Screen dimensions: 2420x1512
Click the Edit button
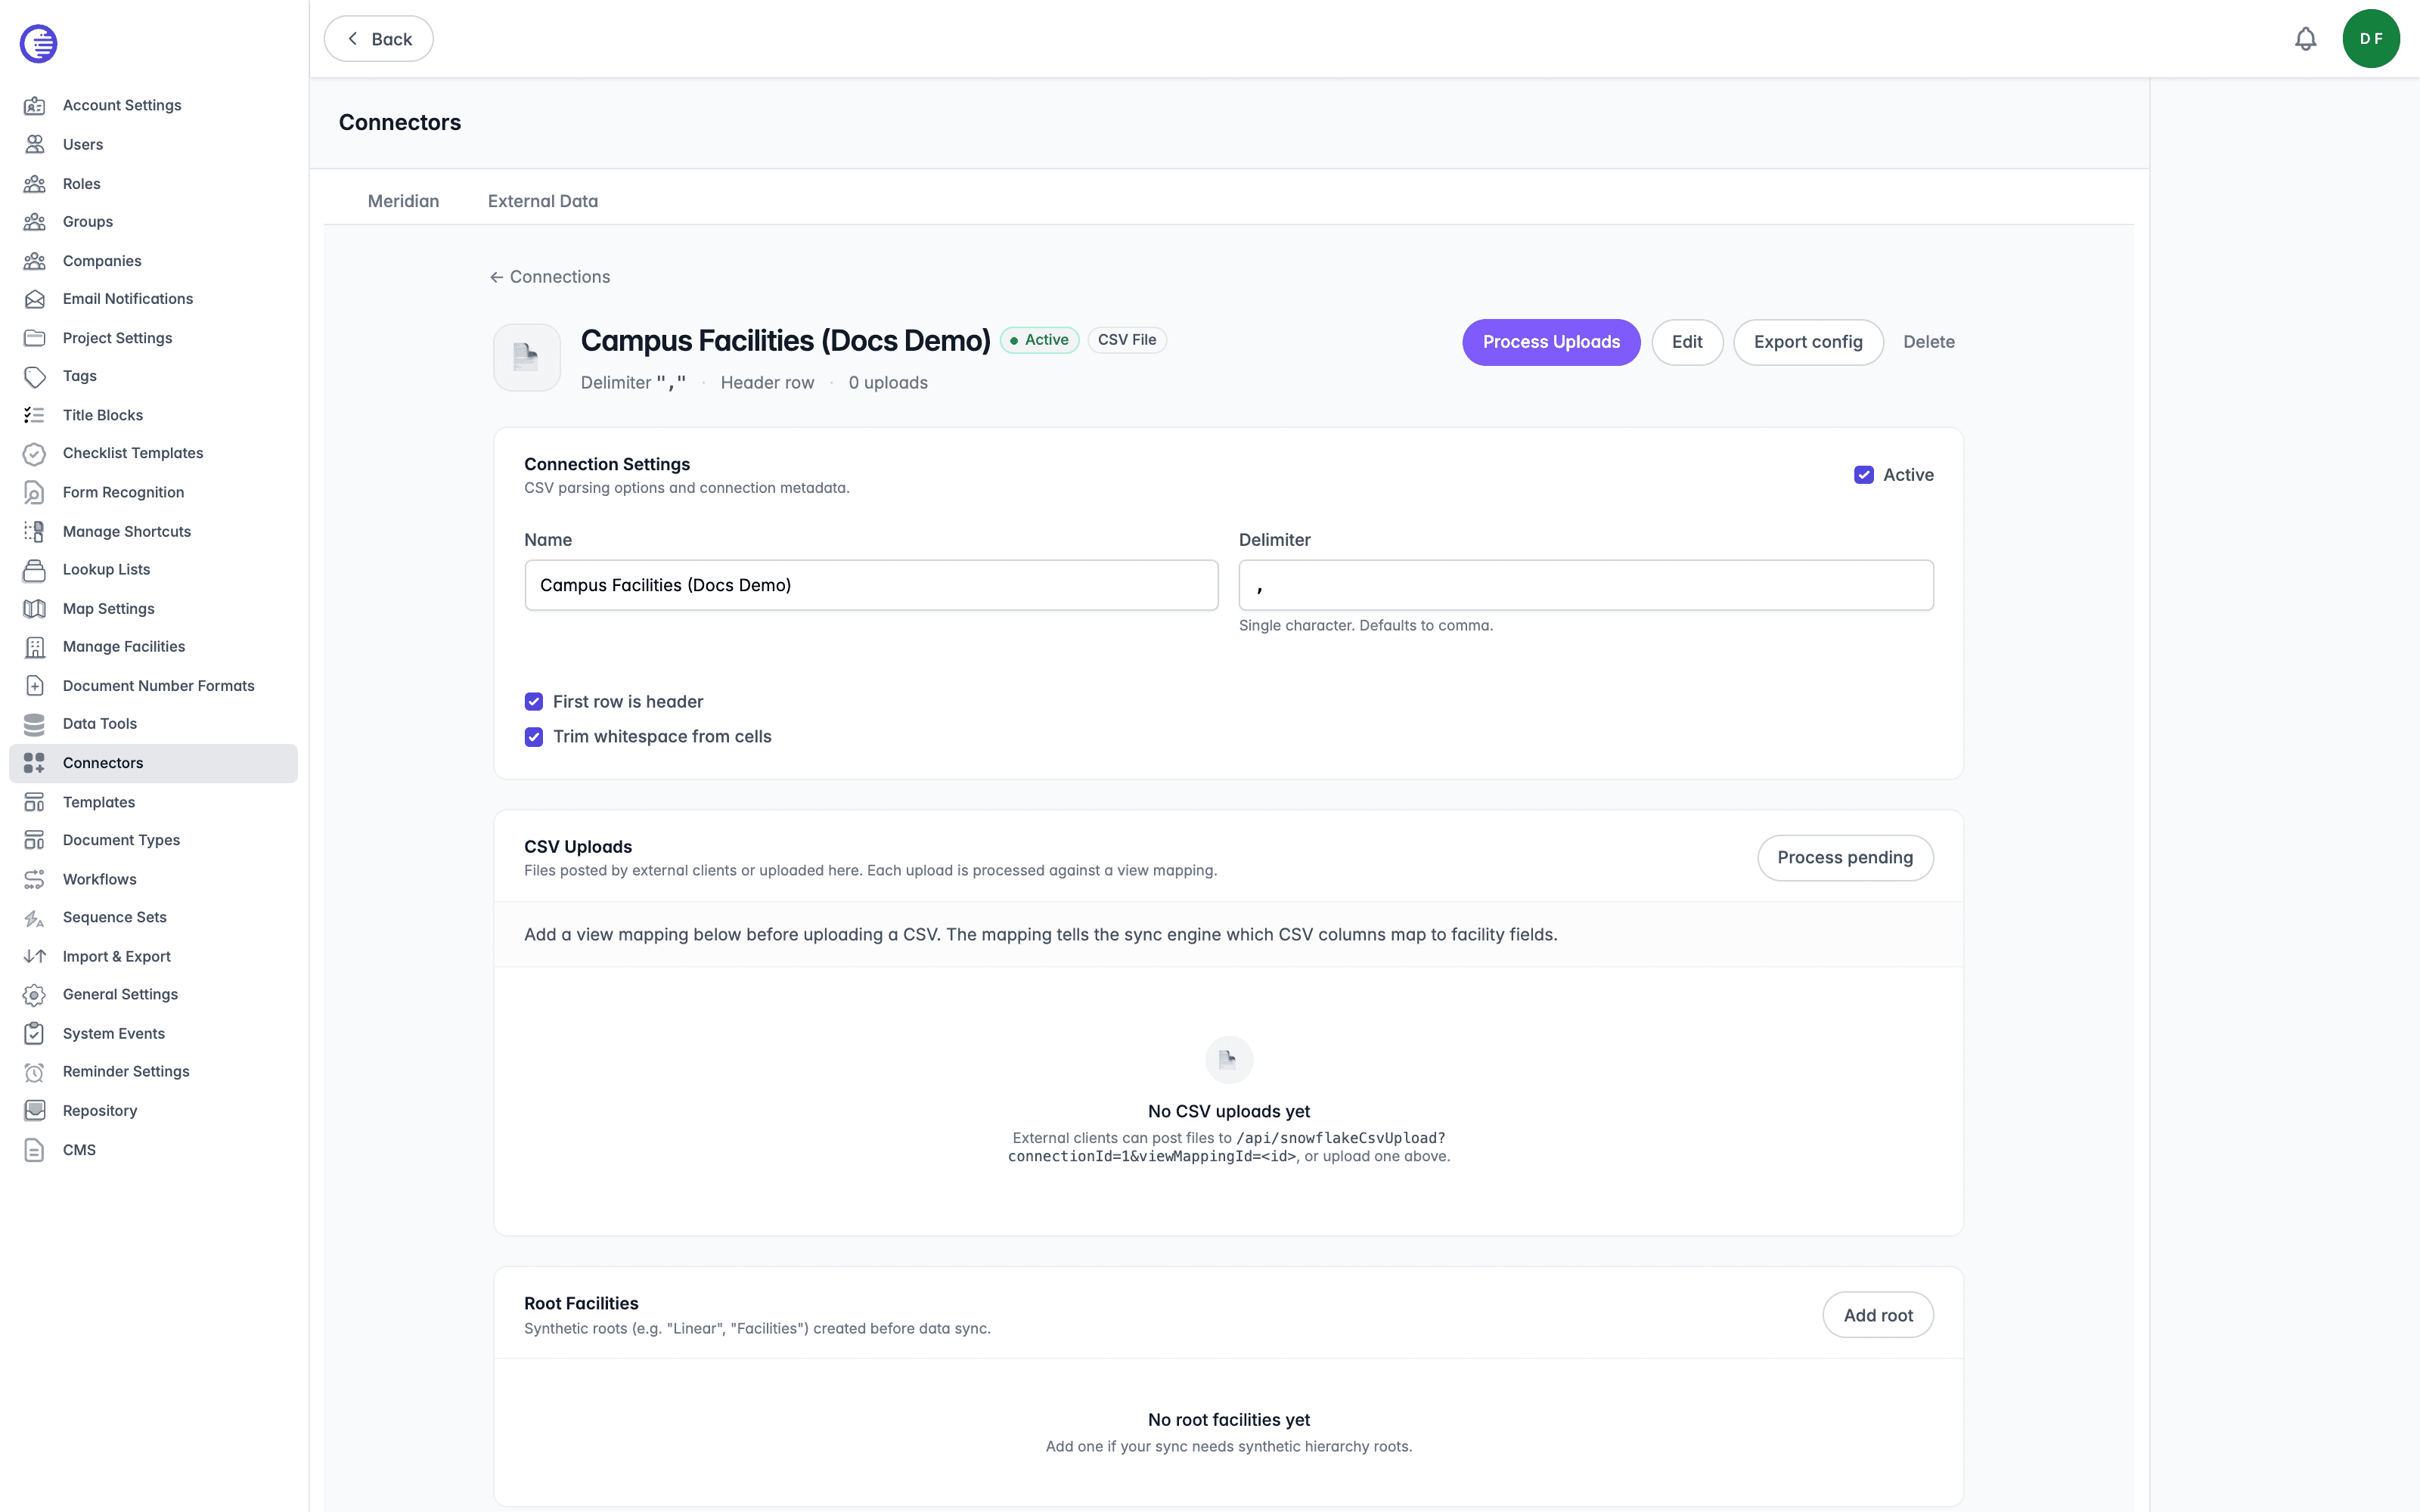tap(1687, 342)
